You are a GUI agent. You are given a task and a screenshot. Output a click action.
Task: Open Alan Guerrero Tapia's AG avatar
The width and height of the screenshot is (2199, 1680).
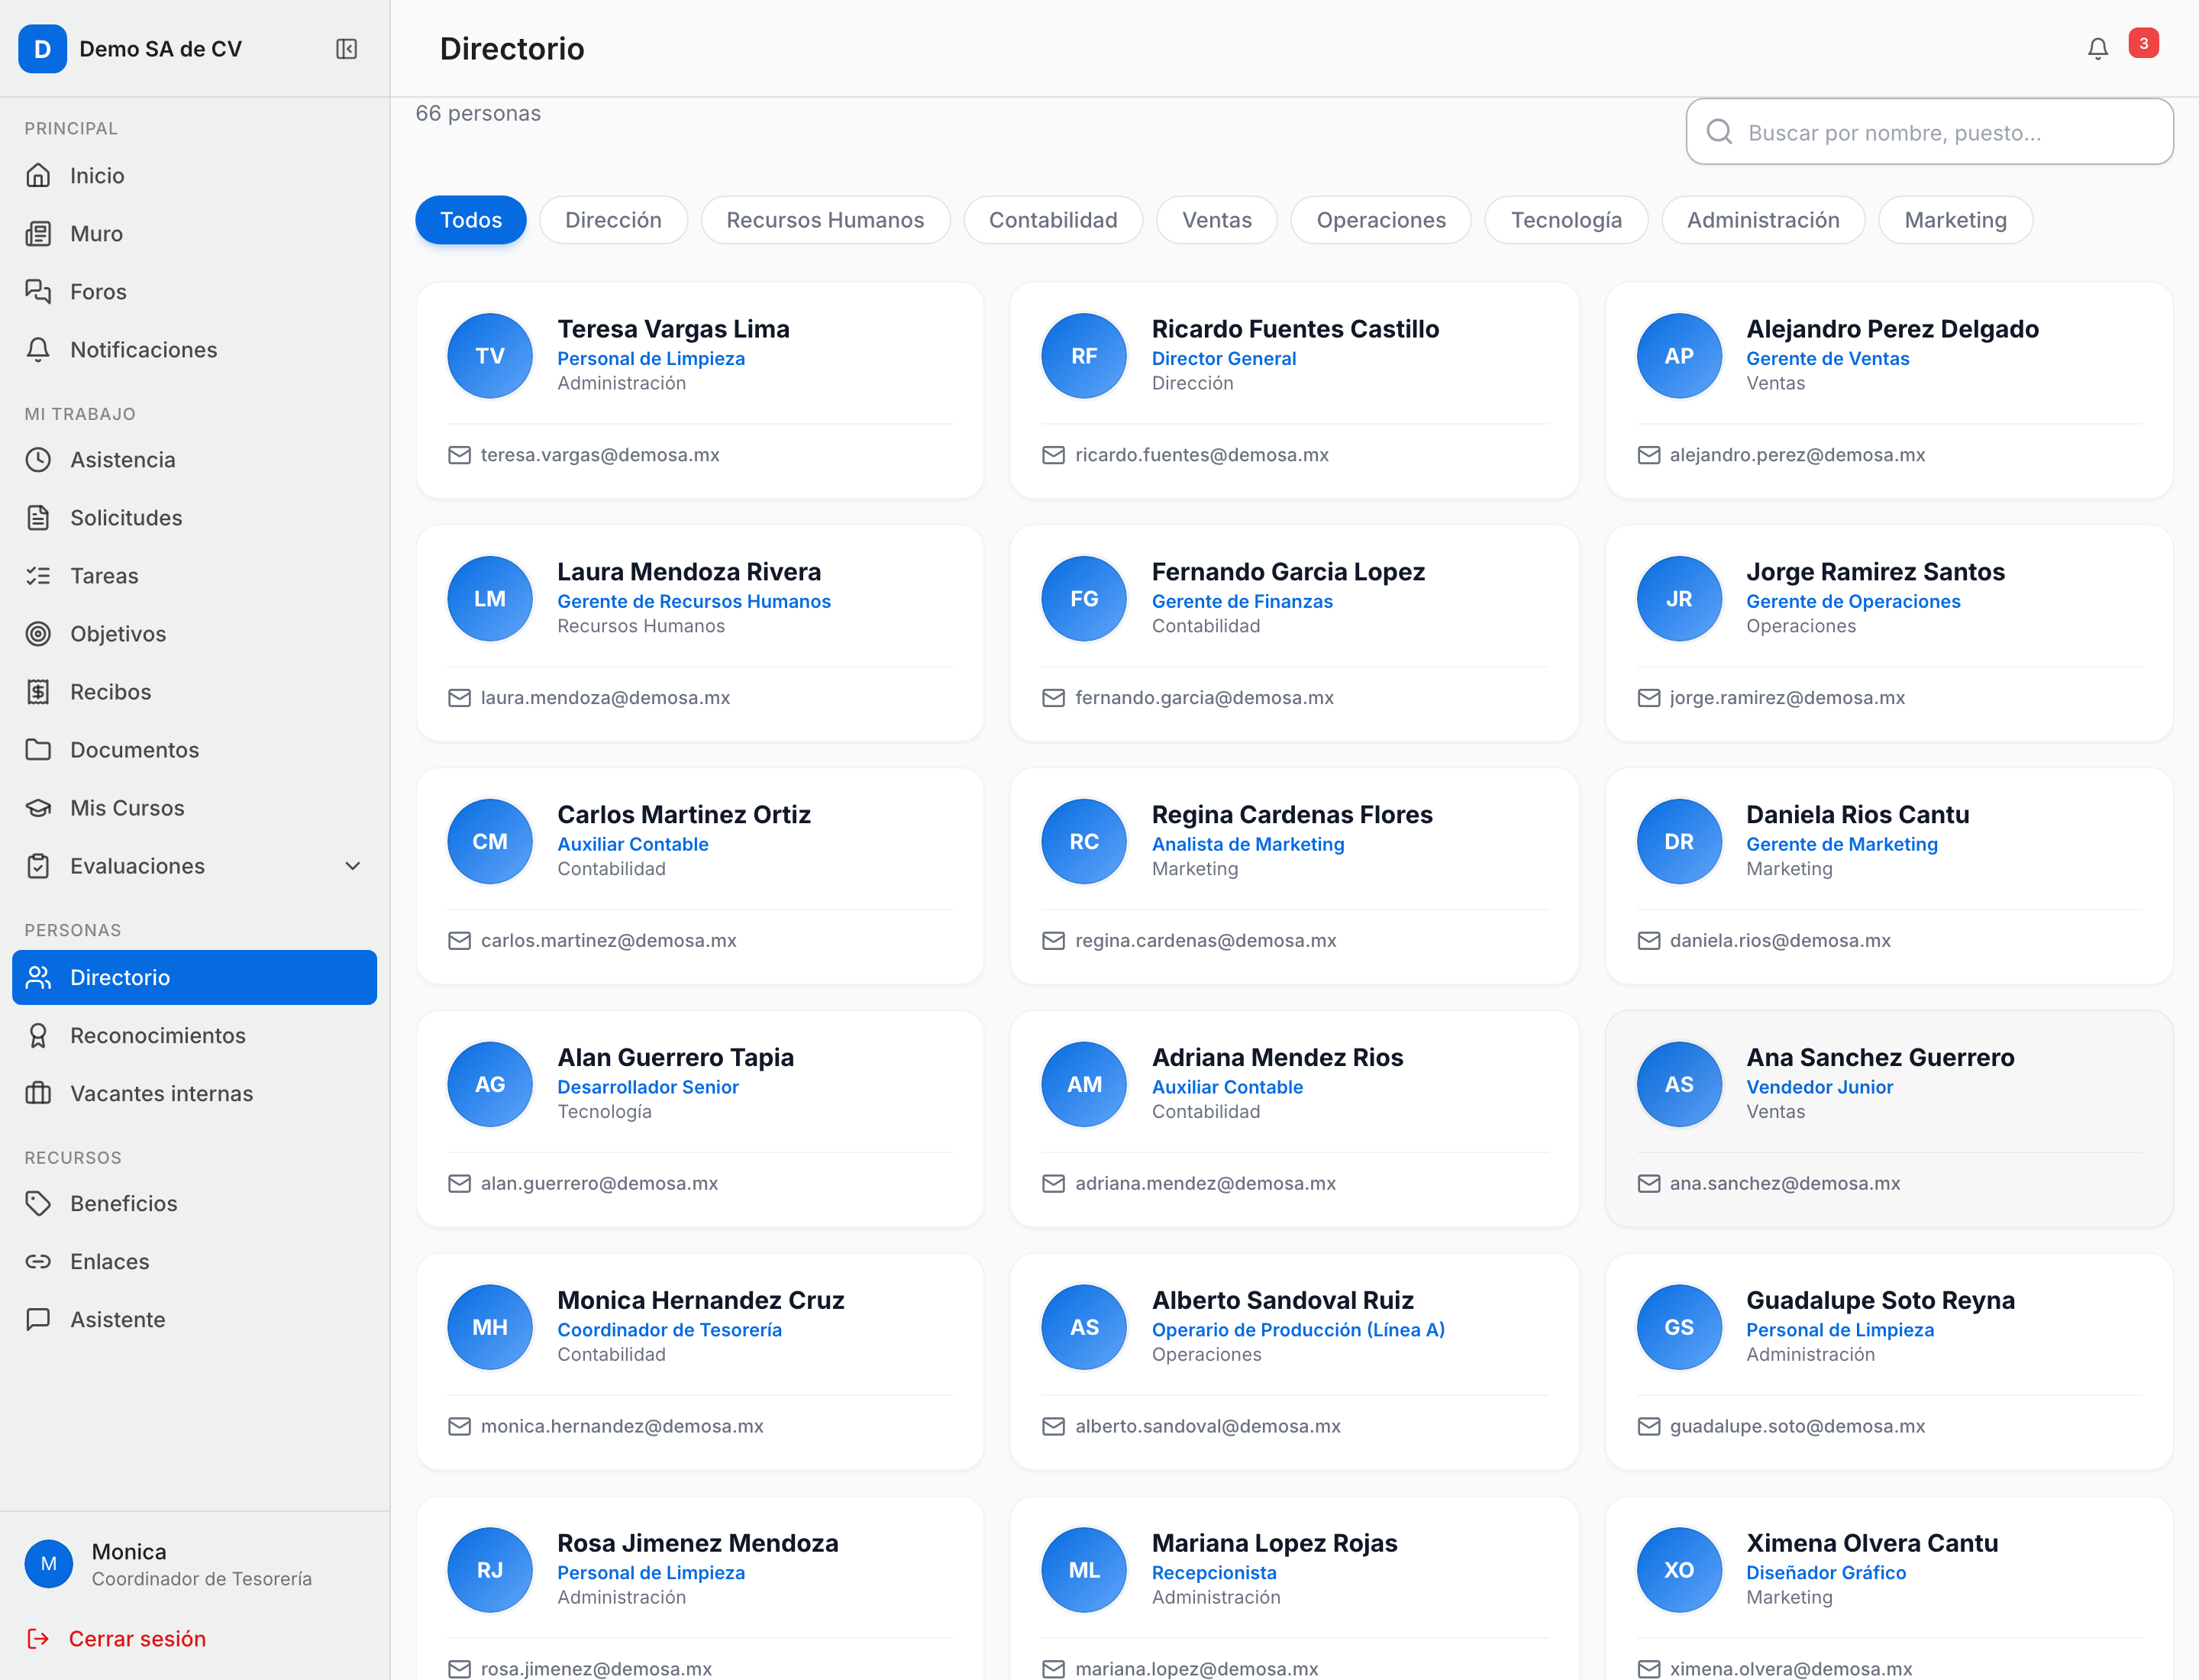point(490,1084)
